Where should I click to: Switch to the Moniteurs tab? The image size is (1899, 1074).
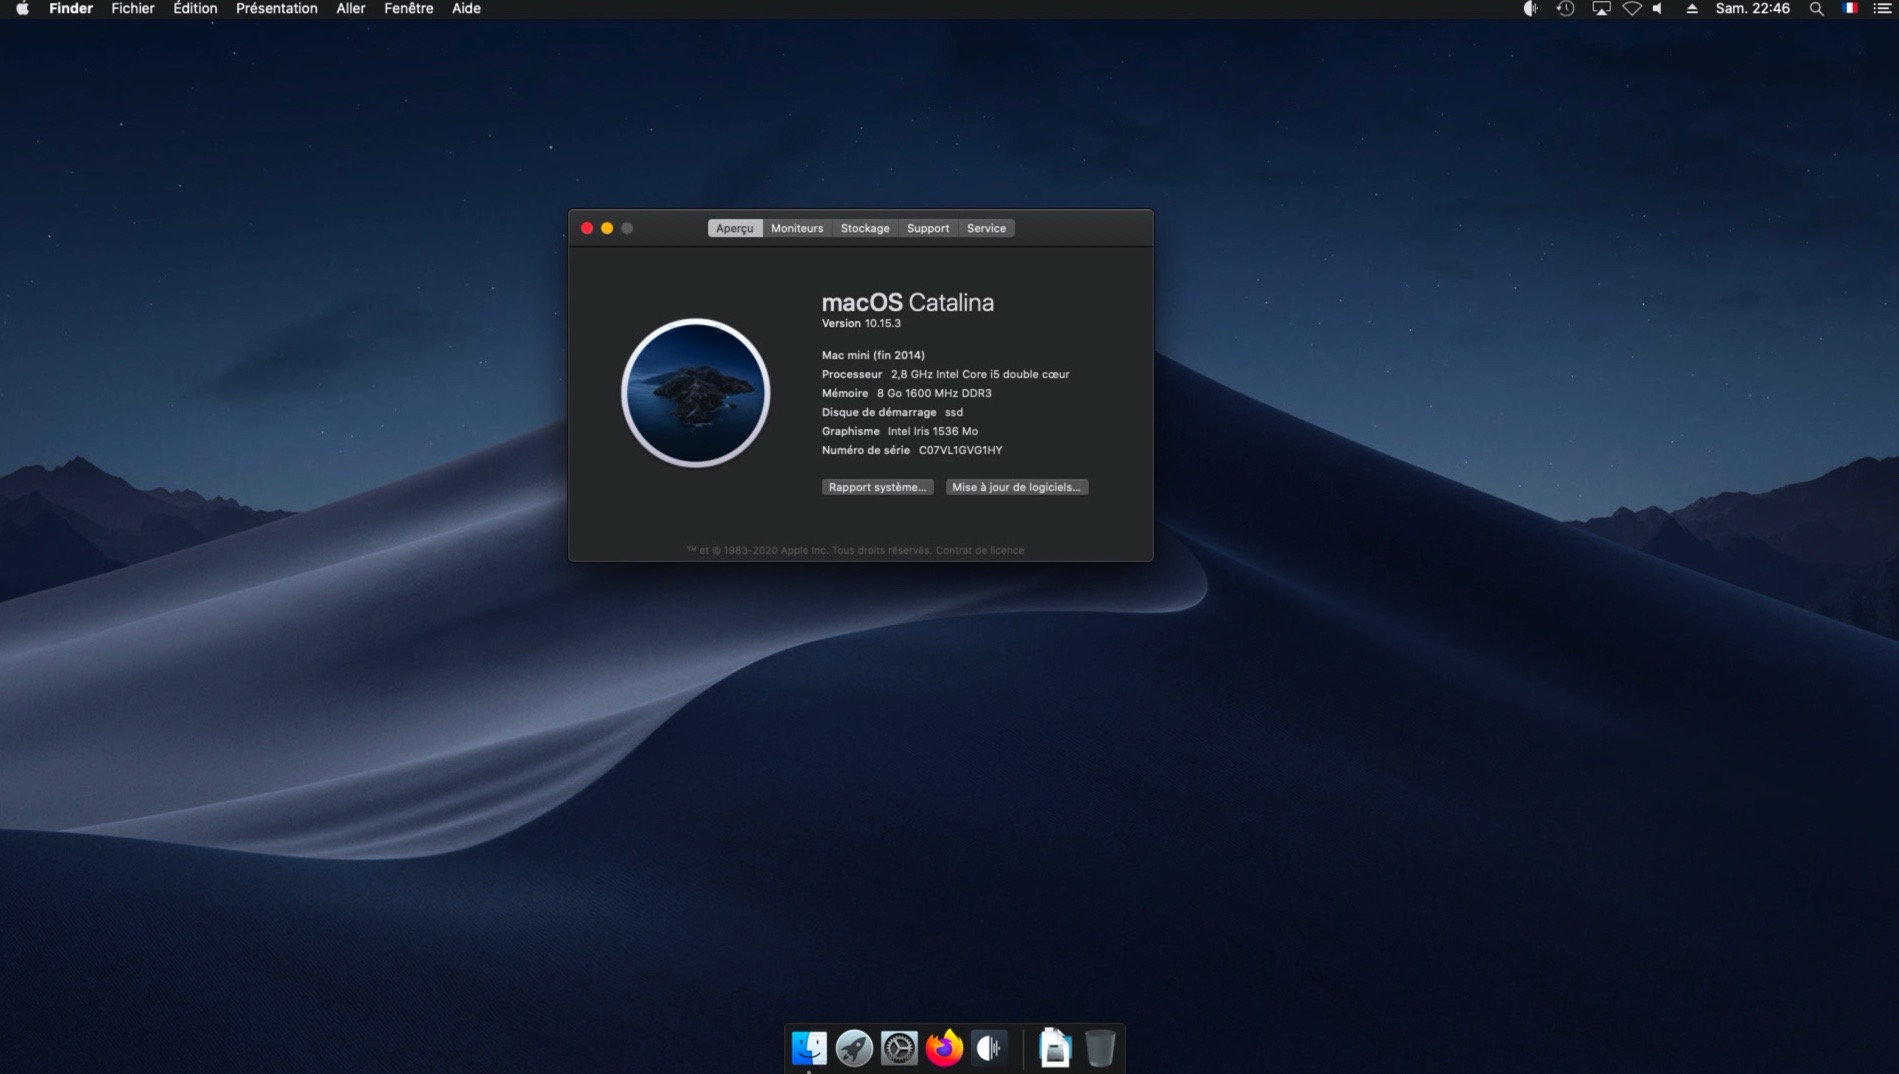(796, 229)
